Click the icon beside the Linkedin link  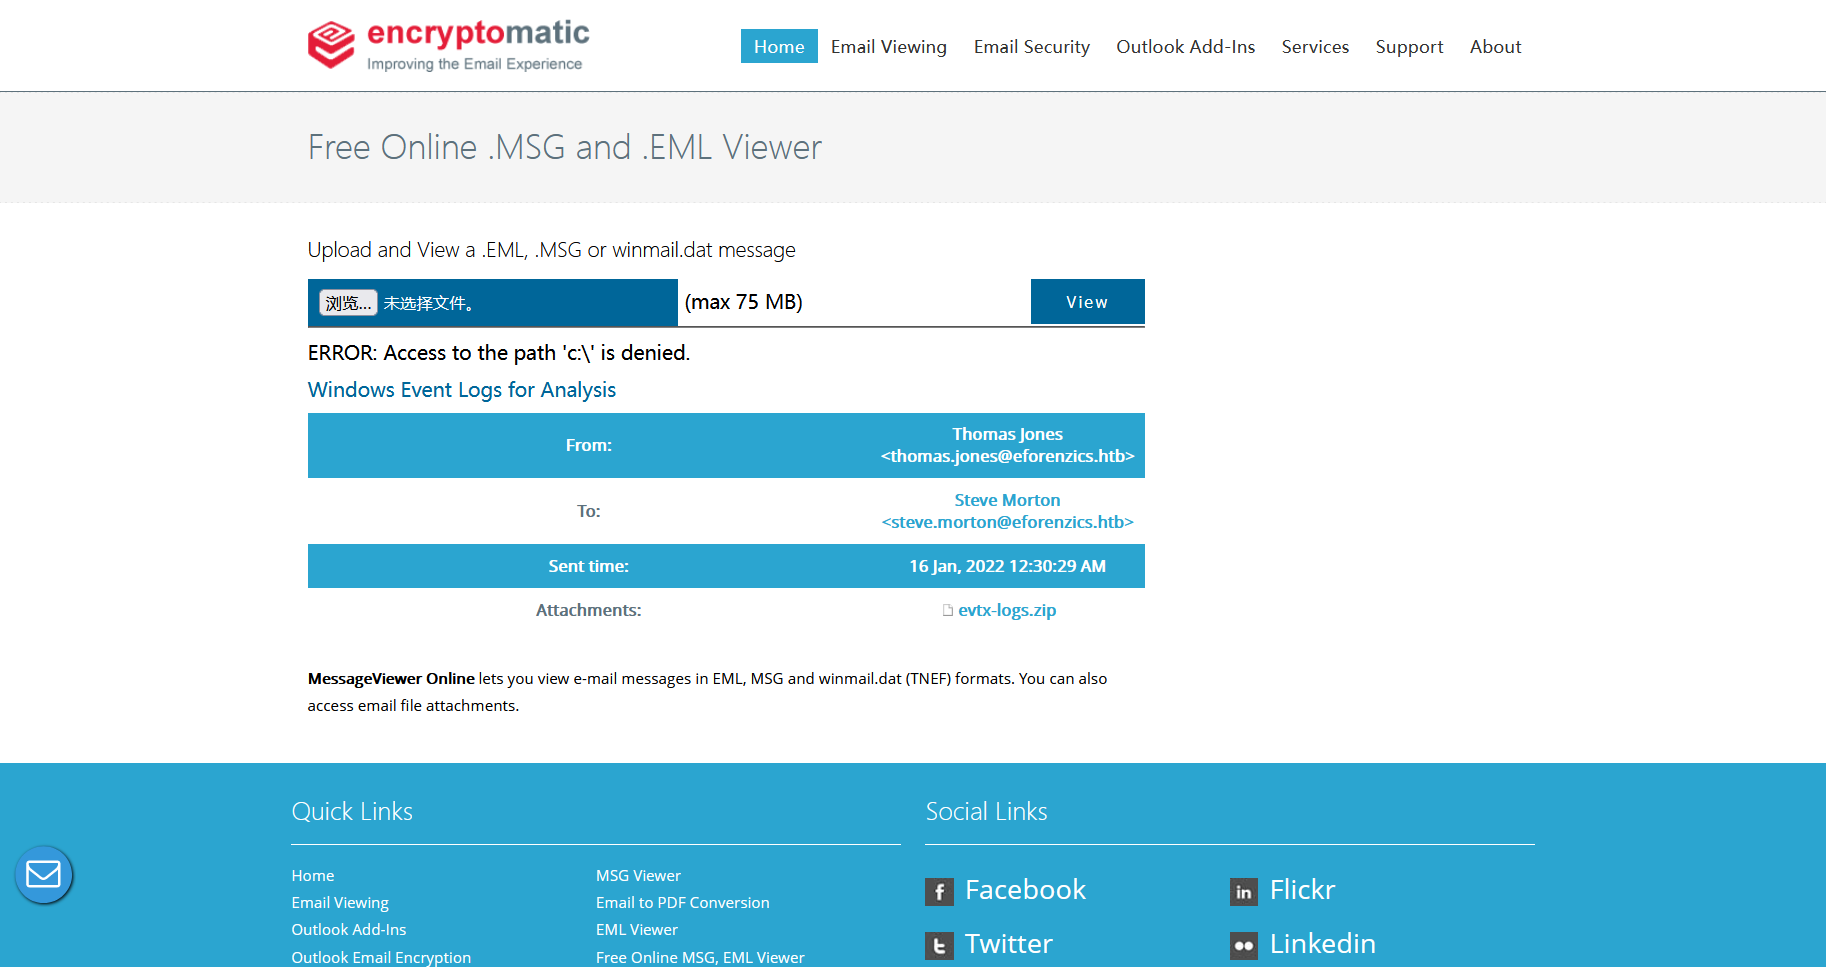pyautogui.click(x=1244, y=945)
